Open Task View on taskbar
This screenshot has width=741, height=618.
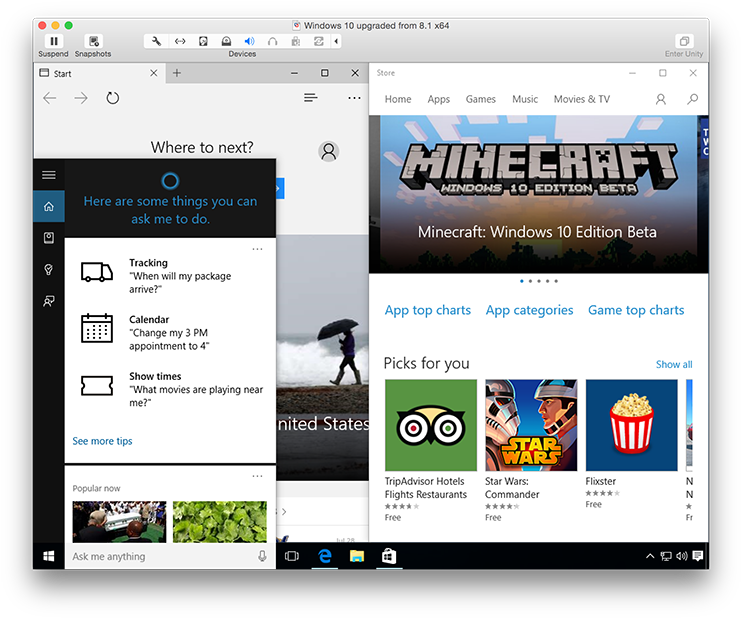click(x=292, y=556)
